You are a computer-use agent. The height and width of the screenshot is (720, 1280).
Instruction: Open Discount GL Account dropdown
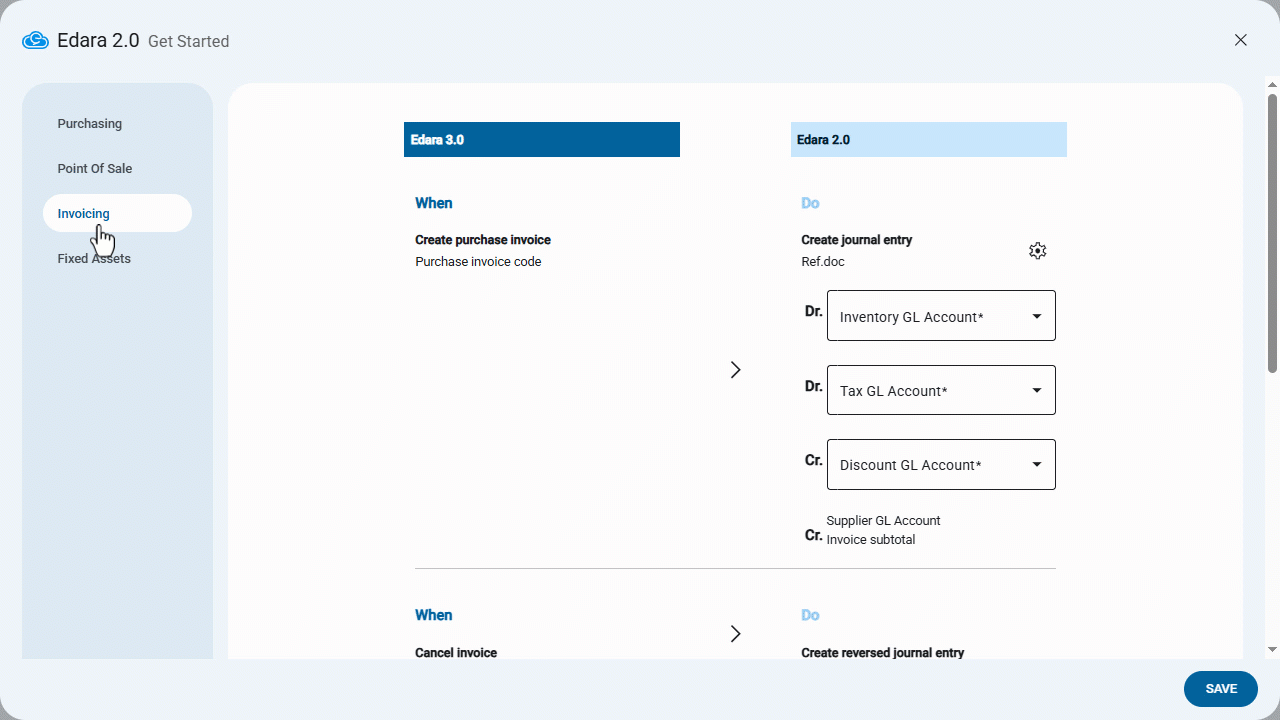click(x=941, y=464)
